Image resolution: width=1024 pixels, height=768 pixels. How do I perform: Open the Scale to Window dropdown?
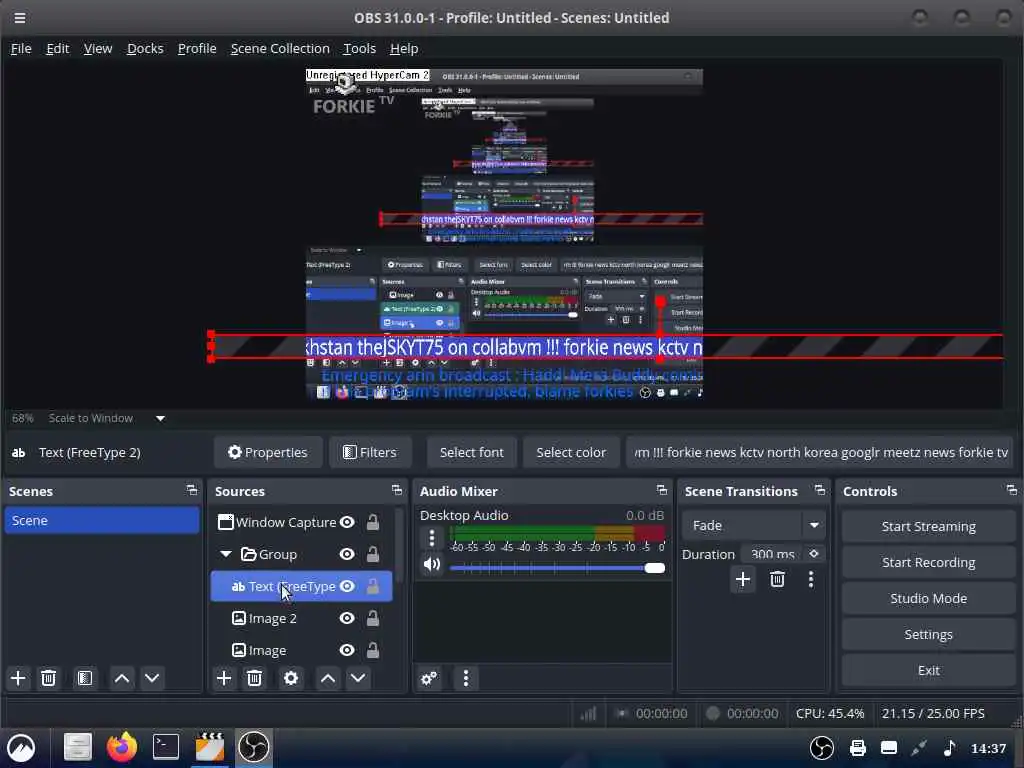coord(160,418)
